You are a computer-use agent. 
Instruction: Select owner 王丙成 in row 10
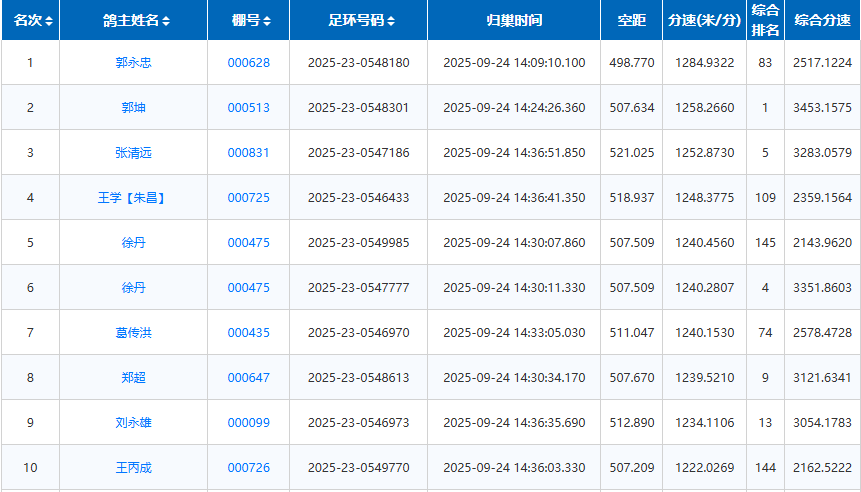pos(134,468)
